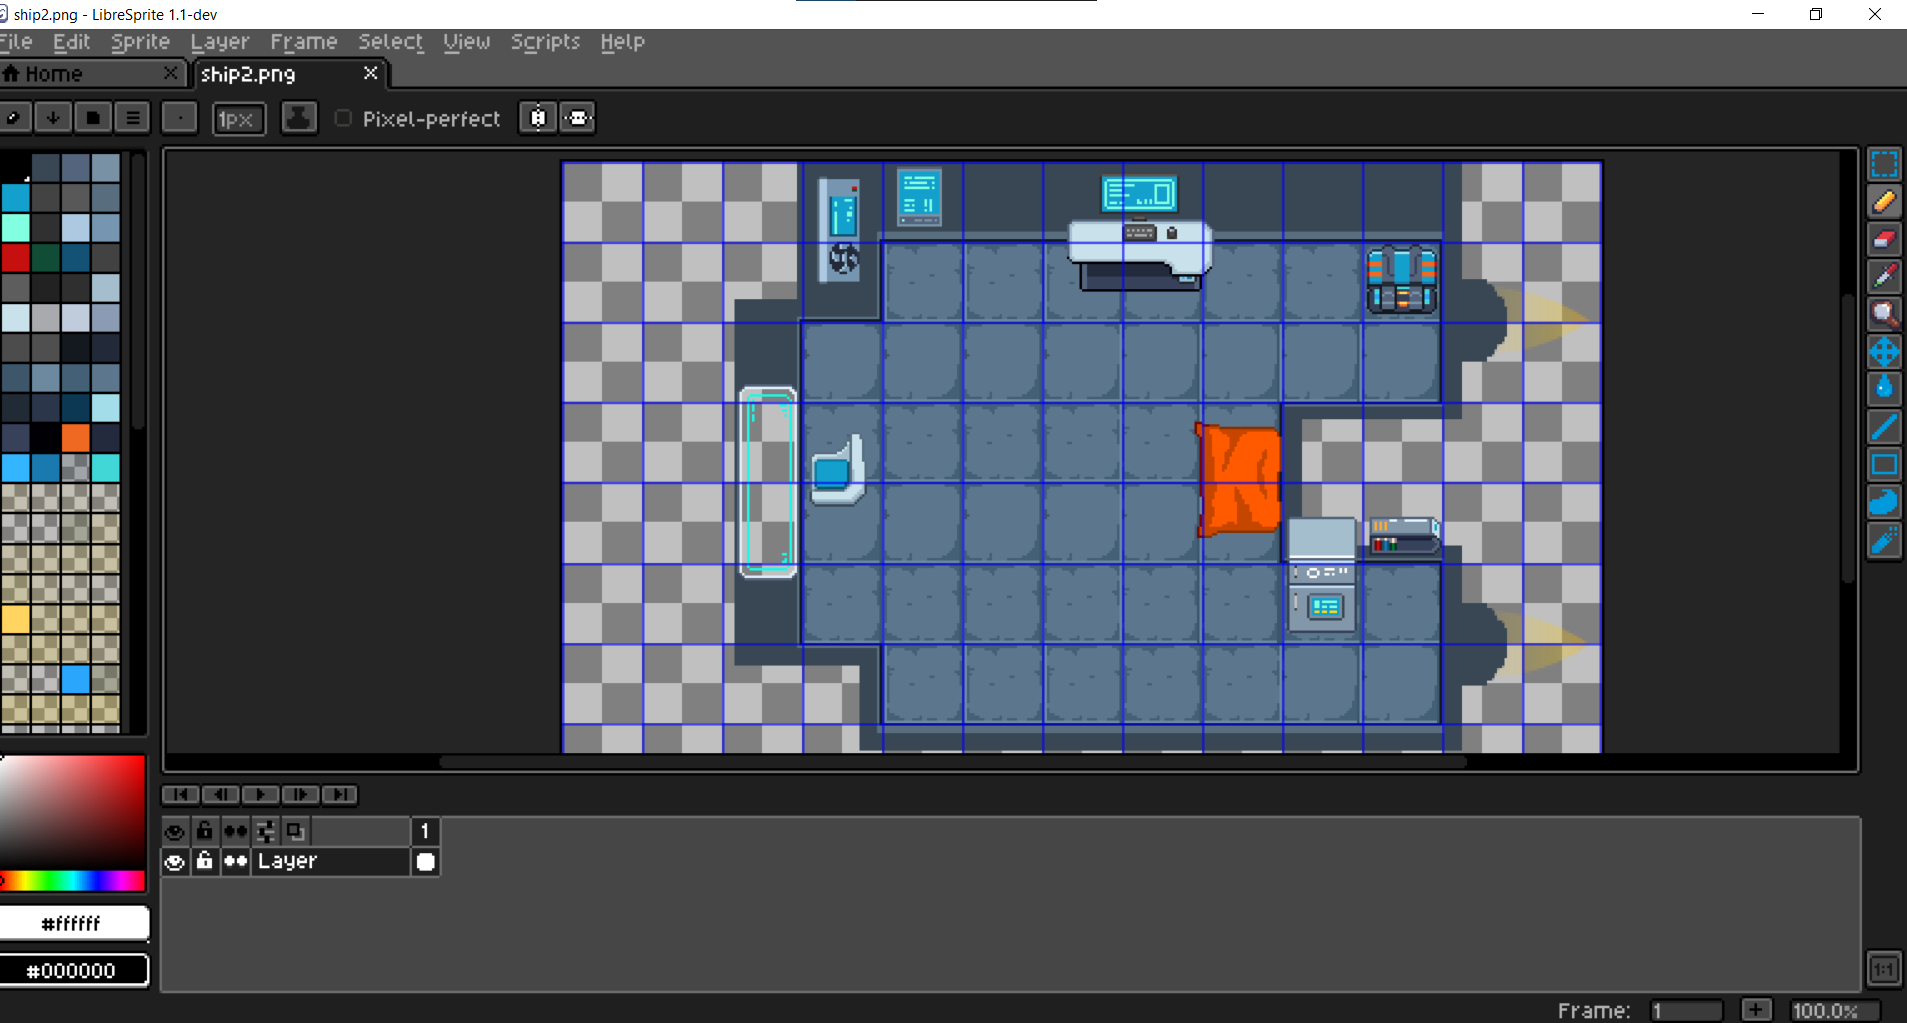This screenshot has width=1907, height=1023.
Task: Jump to the last frame
Action: 340,794
